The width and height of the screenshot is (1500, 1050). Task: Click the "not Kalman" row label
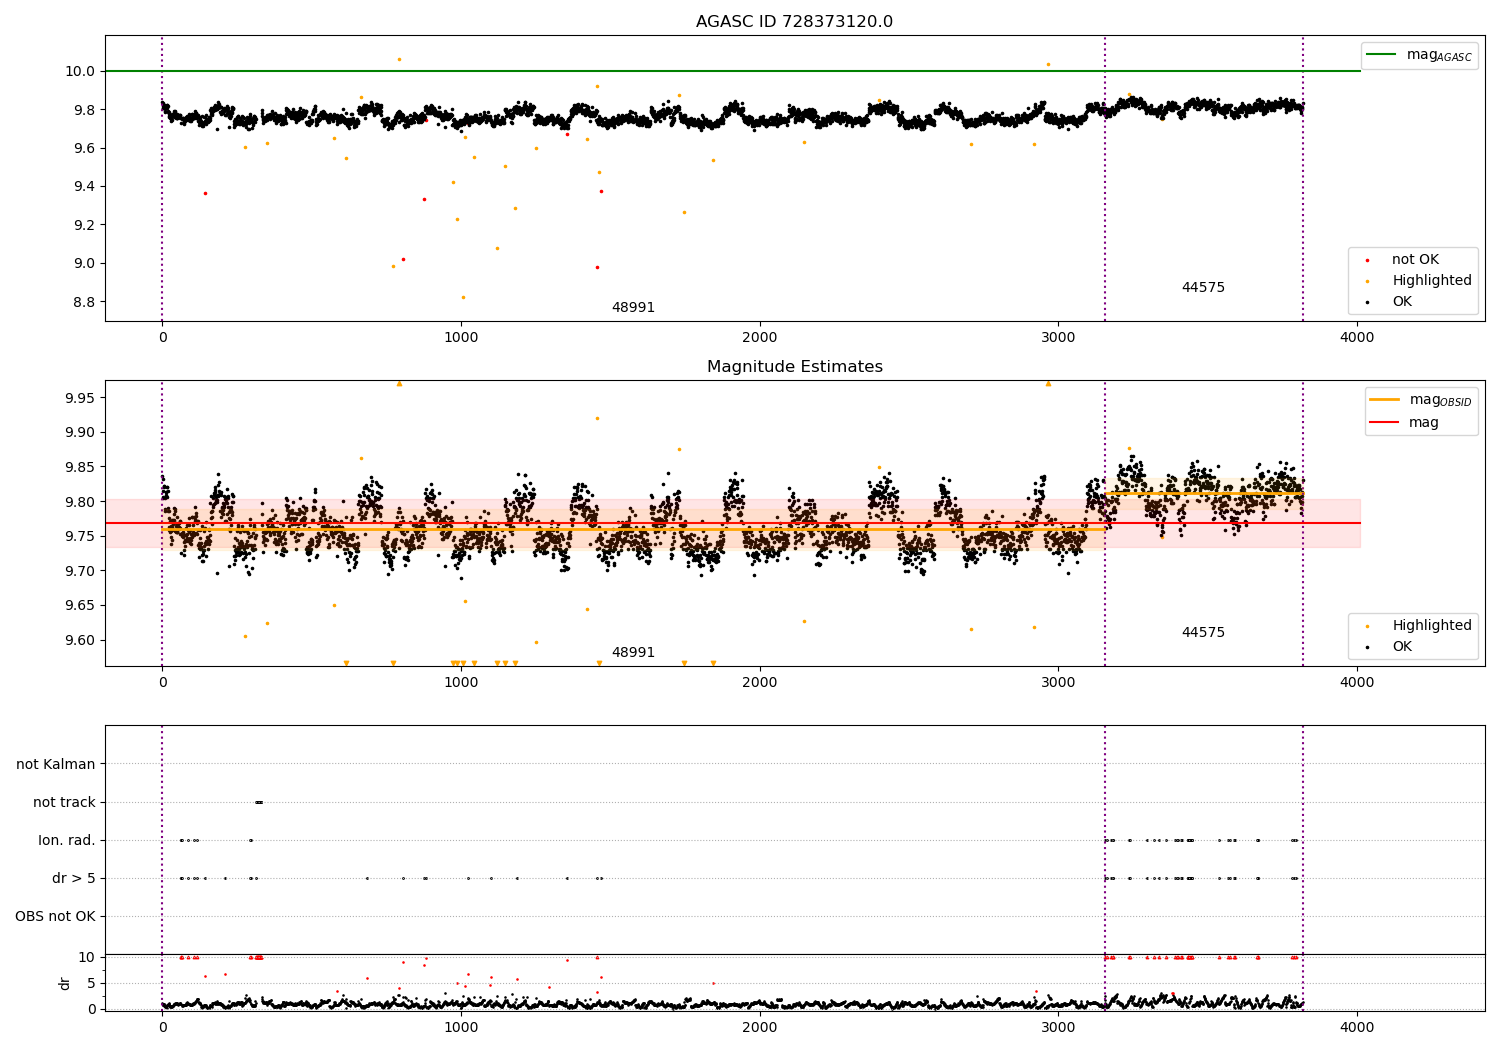[56, 765]
